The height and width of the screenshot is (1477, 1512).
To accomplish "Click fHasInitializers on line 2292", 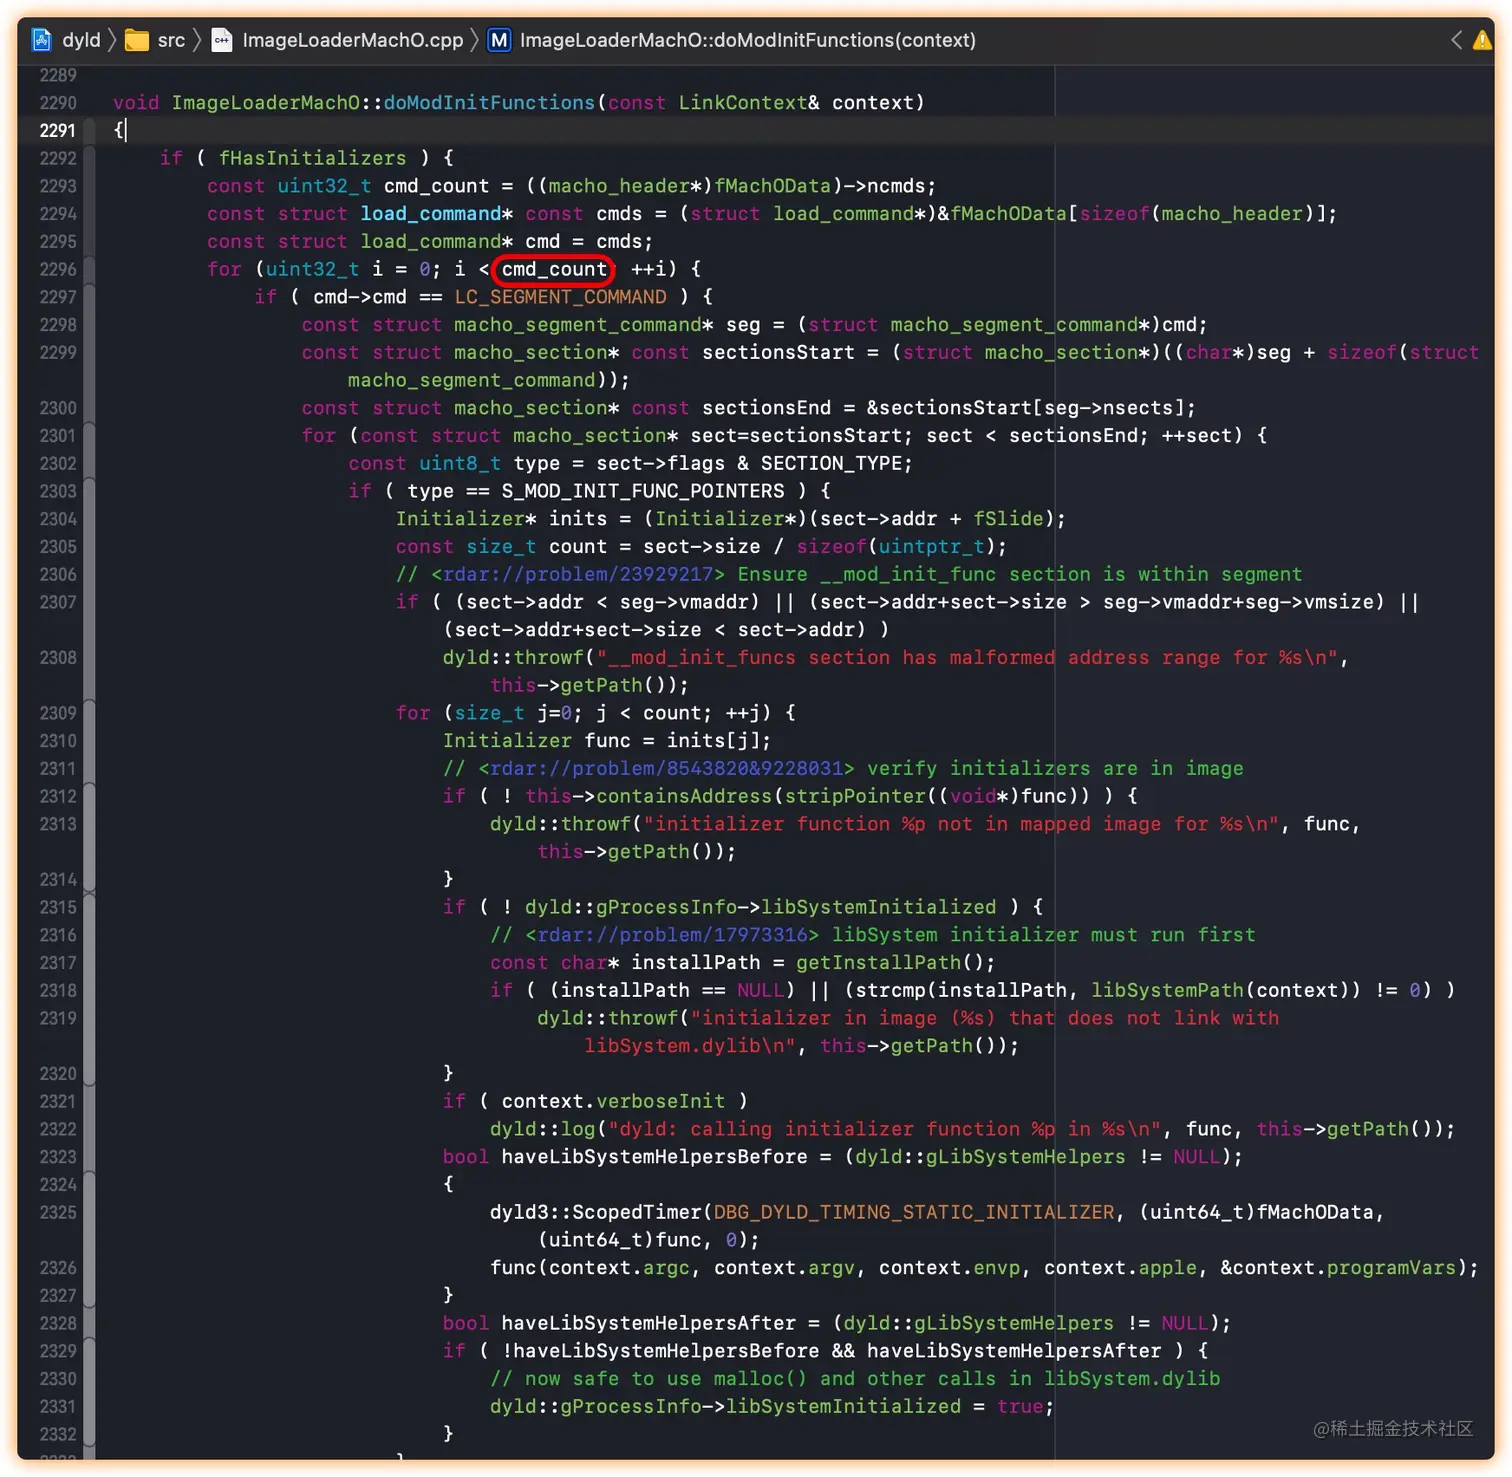I will click(x=313, y=158).
